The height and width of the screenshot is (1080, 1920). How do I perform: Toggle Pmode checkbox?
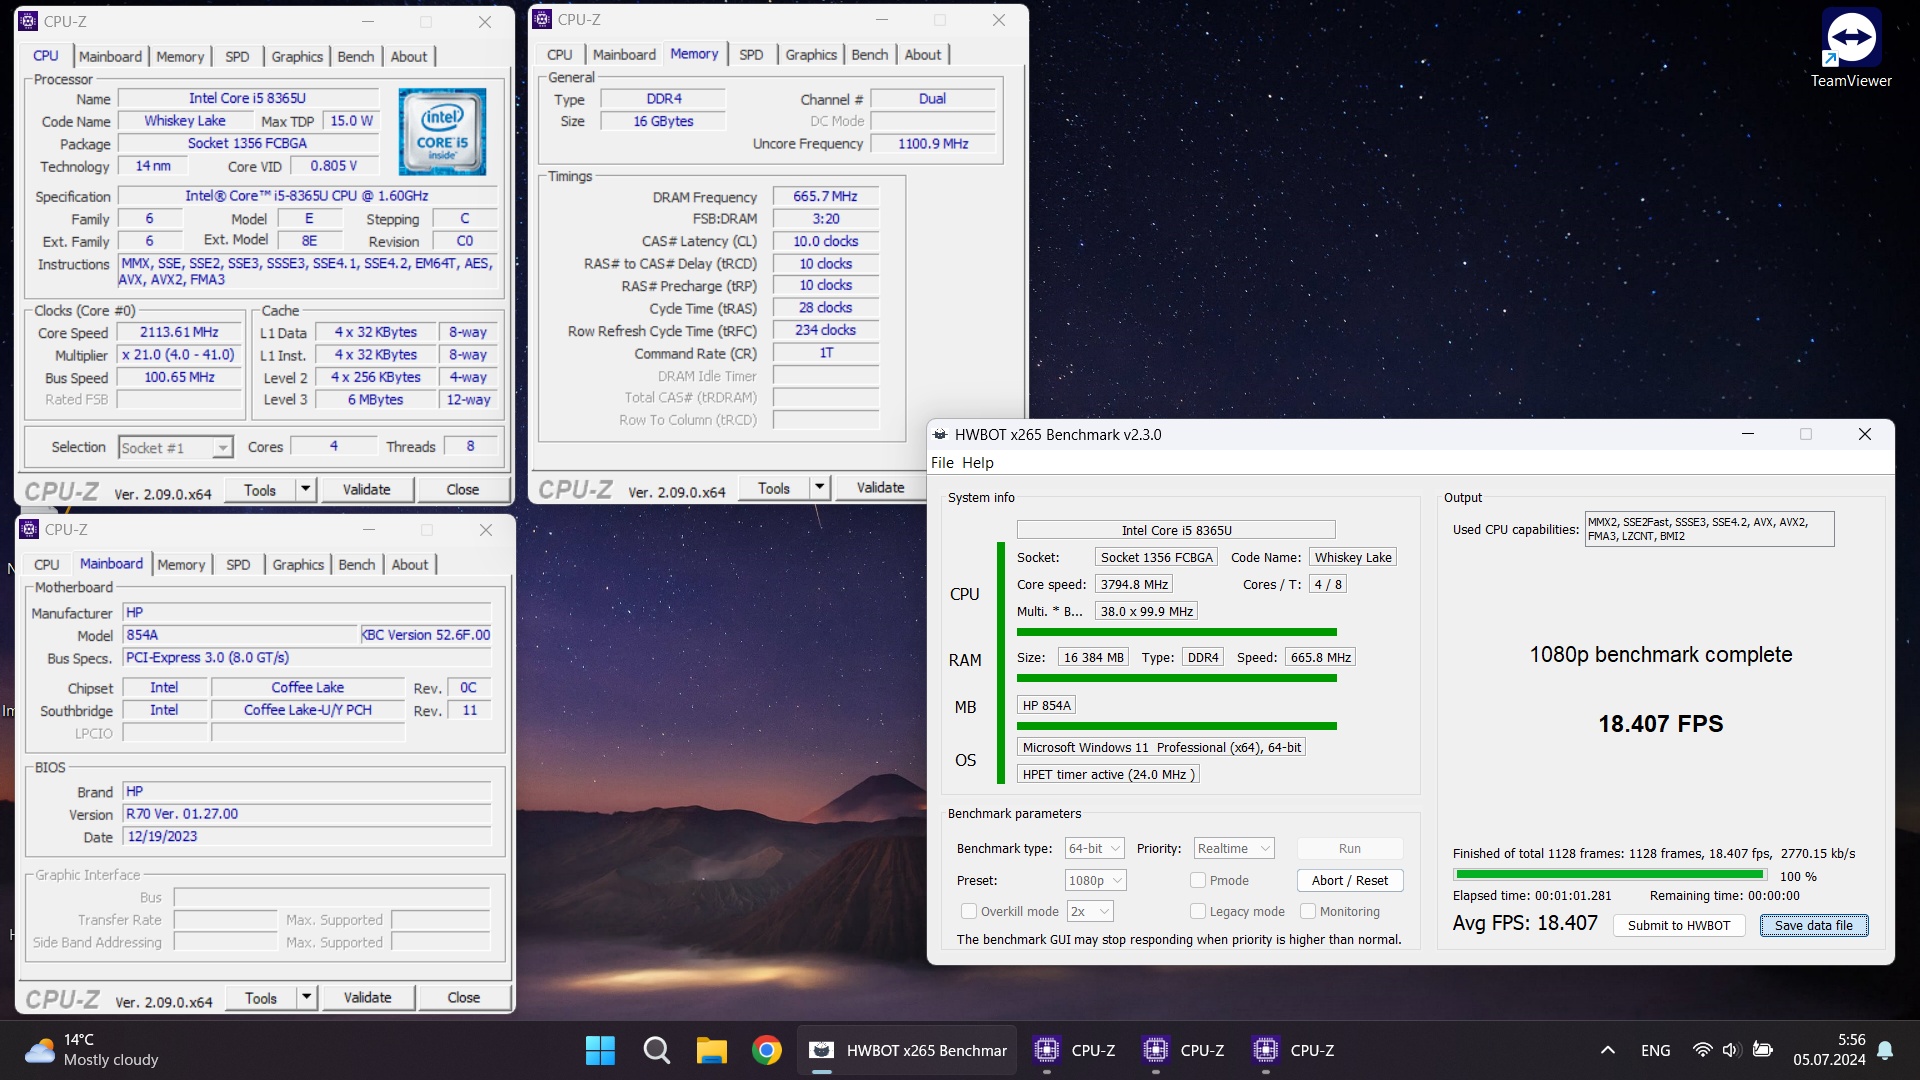[1197, 880]
